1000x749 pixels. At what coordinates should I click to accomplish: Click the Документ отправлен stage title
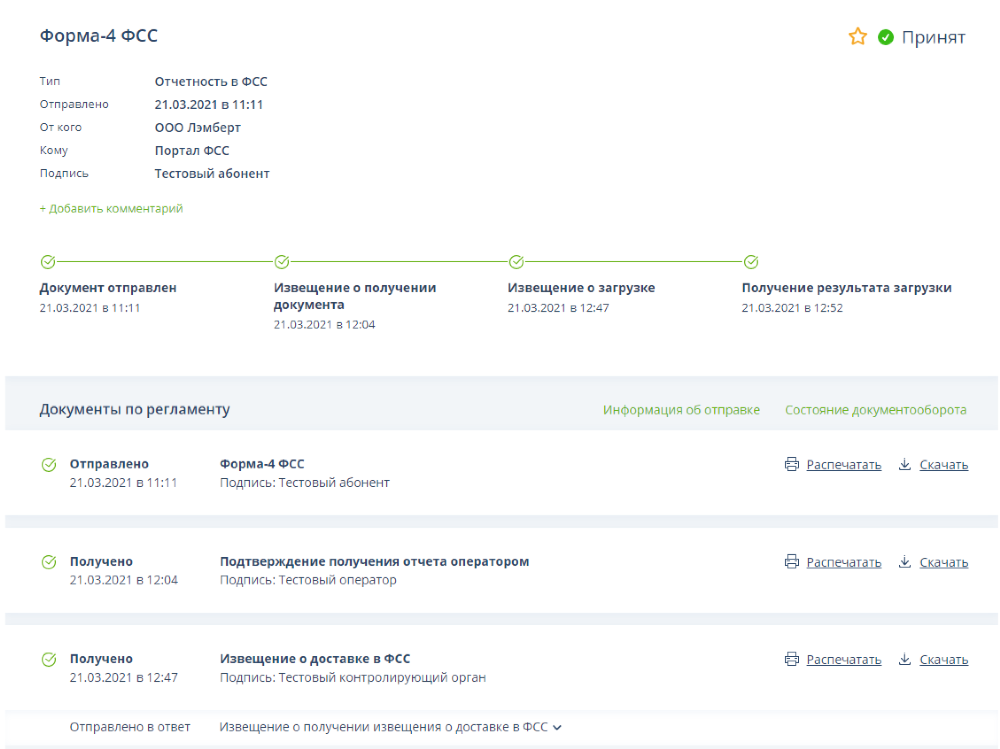coord(108,288)
